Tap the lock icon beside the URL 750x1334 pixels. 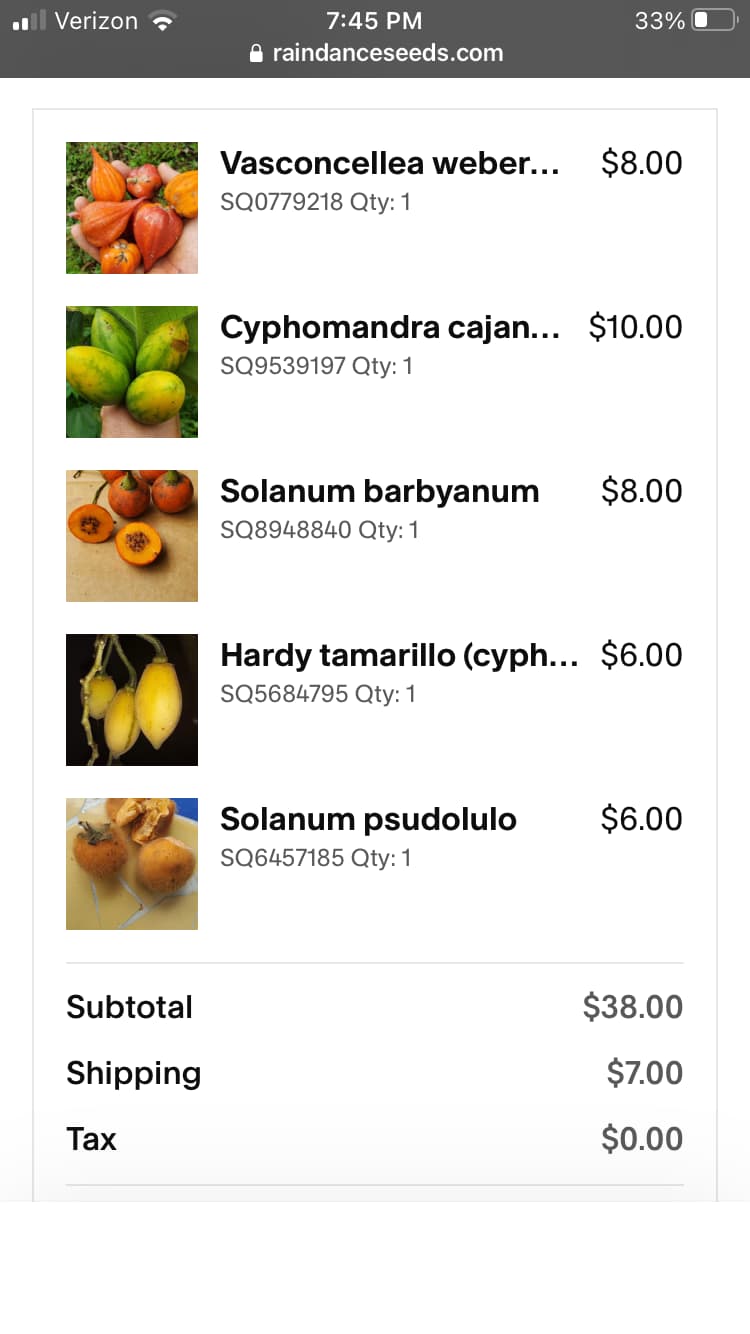pos(257,53)
